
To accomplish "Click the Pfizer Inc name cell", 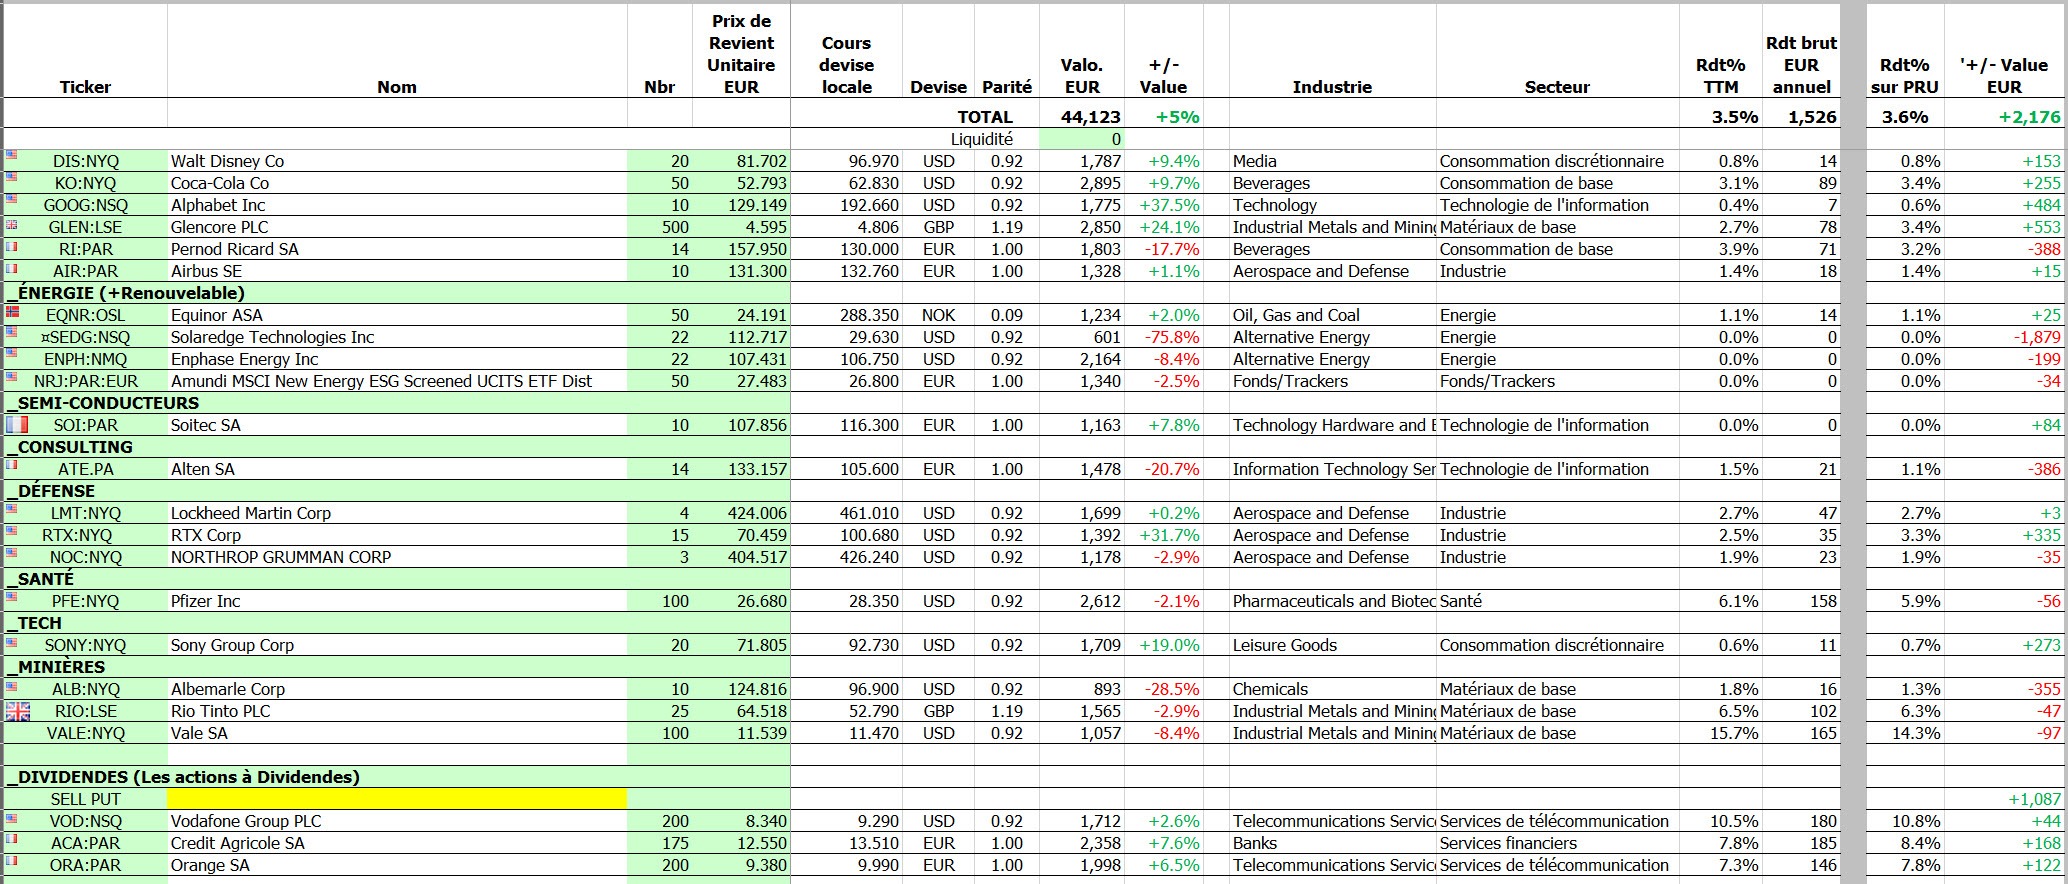I will 397,601.
